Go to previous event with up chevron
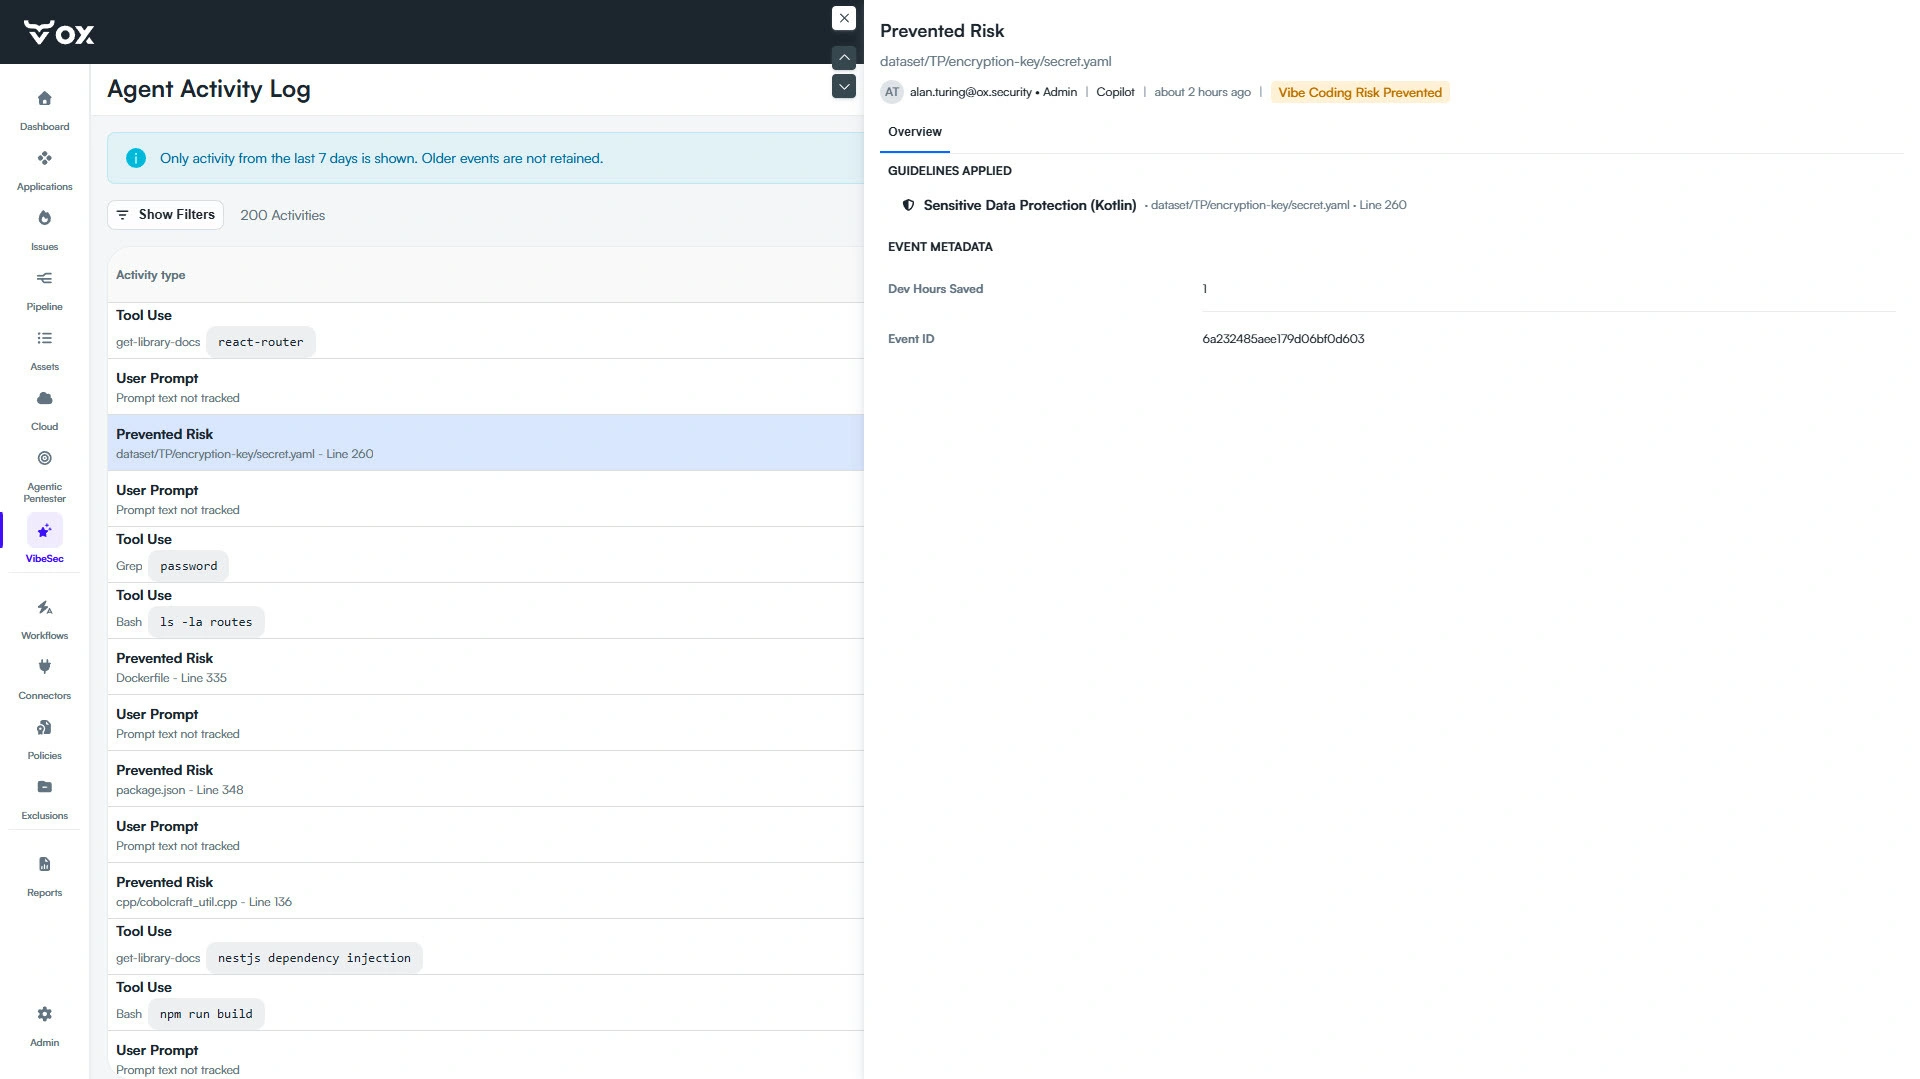This screenshot has width=1920, height=1079. (844, 57)
